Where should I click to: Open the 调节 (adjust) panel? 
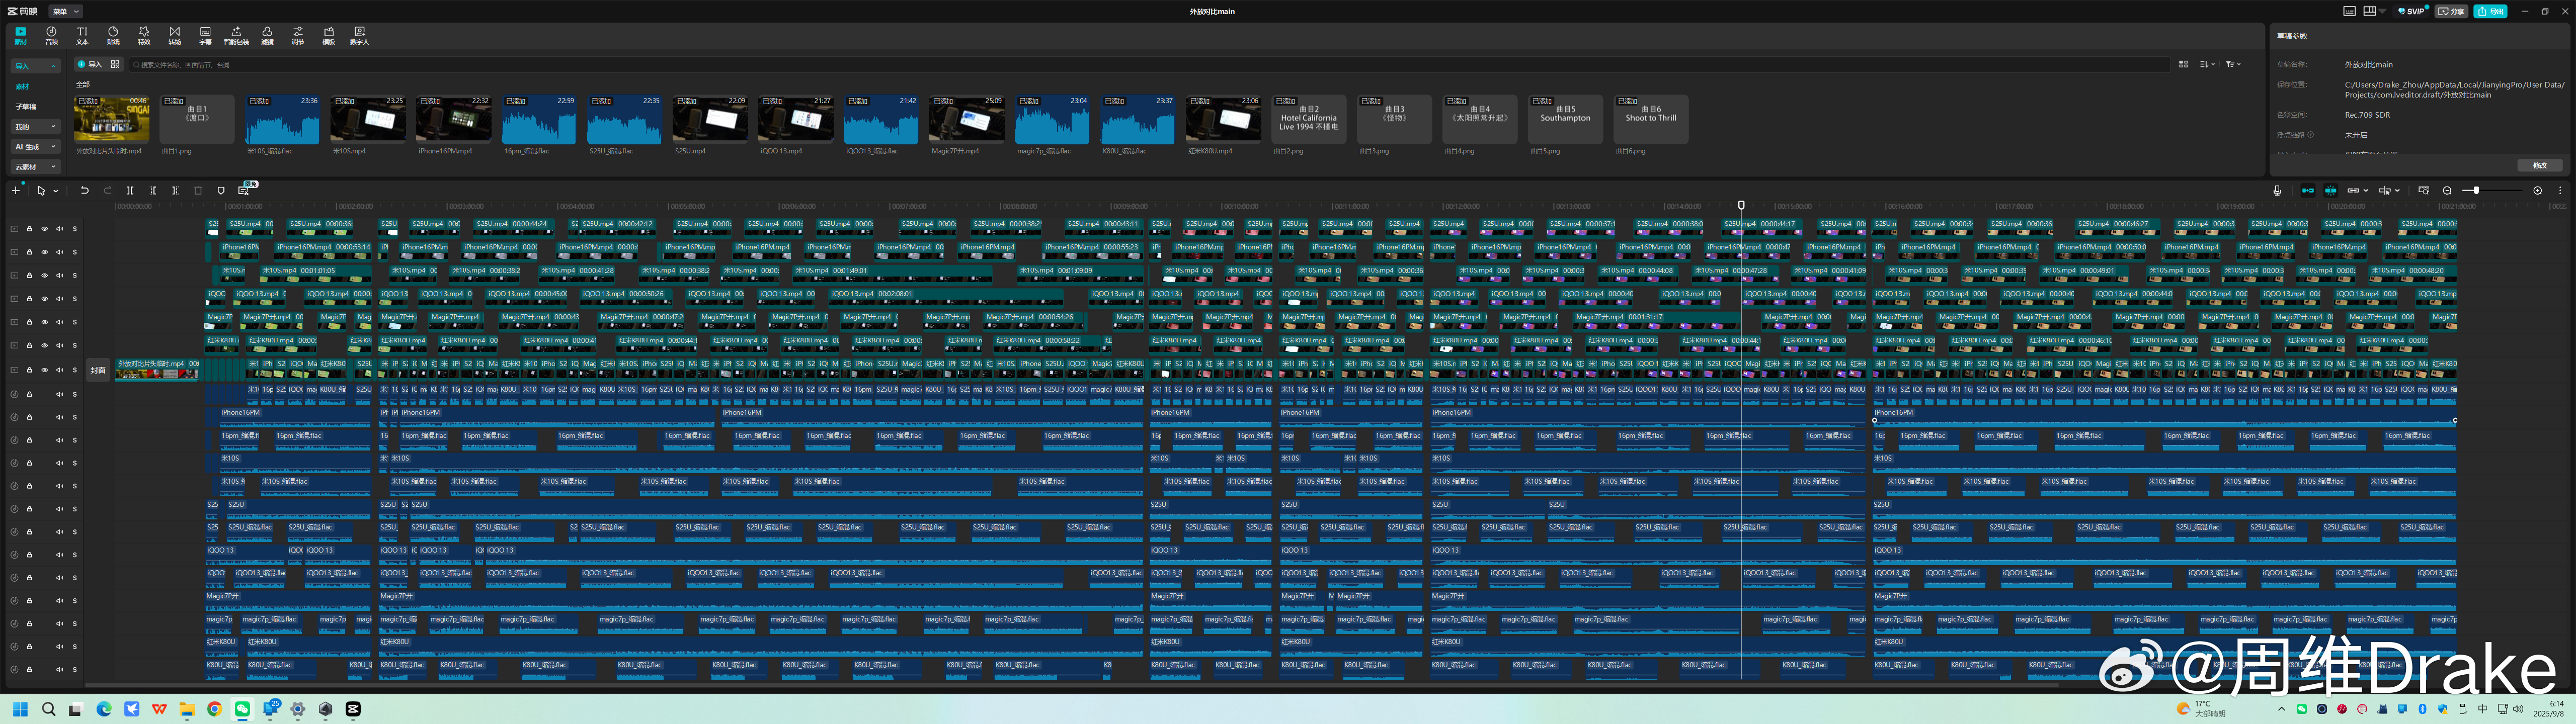pyautogui.click(x=298, y=35)
